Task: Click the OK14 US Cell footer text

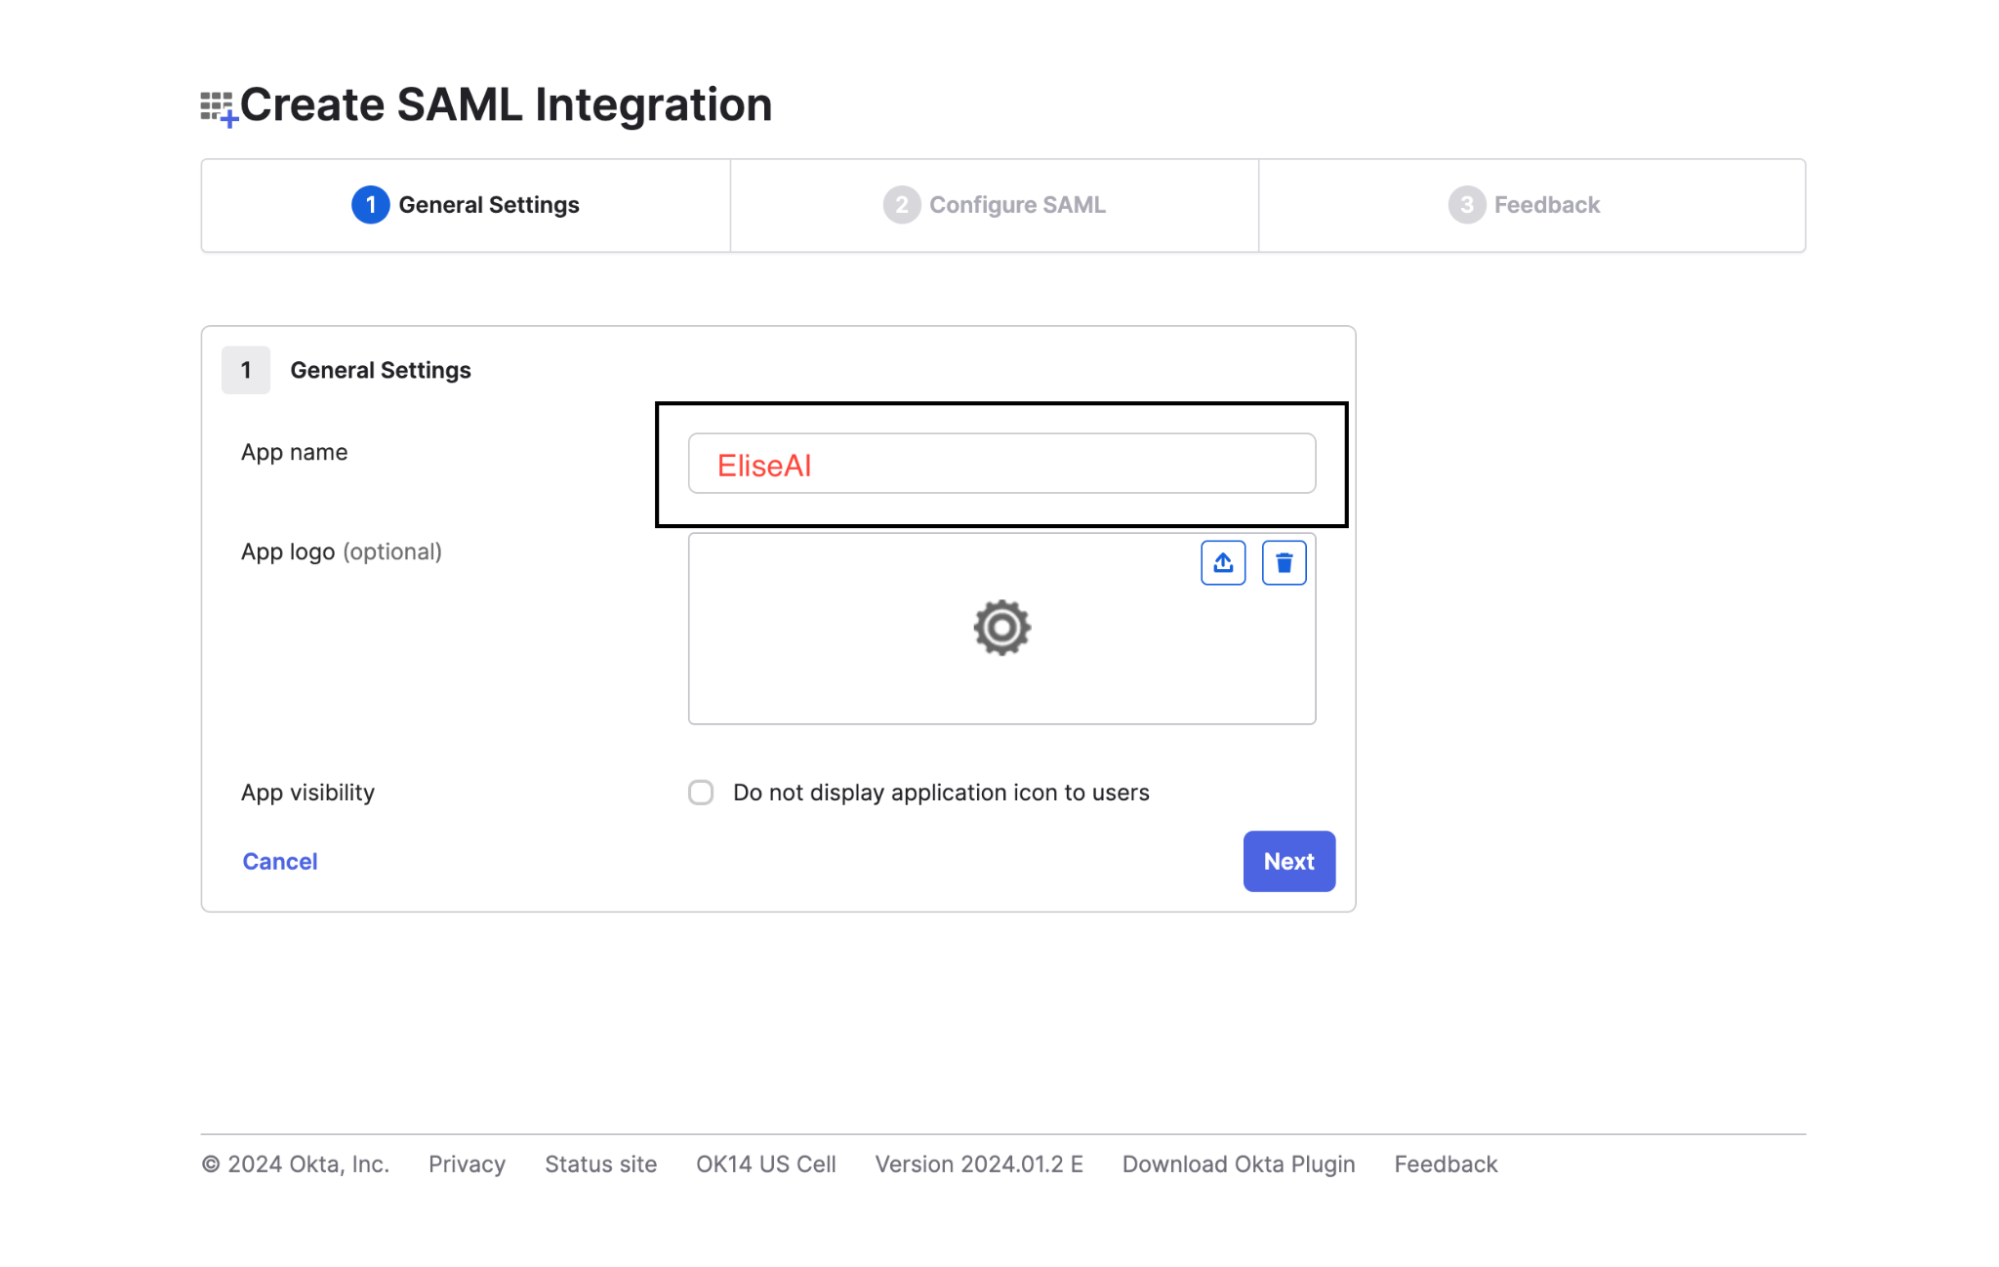Action: click(x=765, y=1164)
